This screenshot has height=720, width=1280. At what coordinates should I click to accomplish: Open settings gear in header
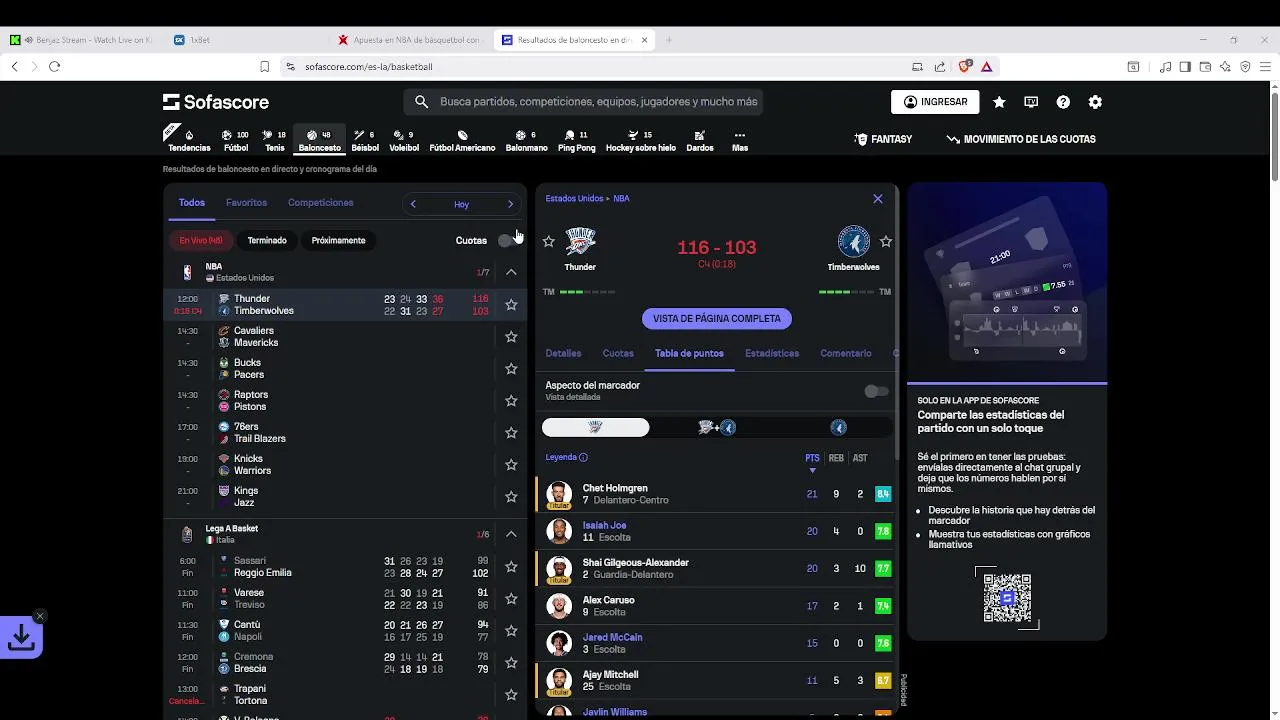pyautogui.click(x=1095, y=102)
